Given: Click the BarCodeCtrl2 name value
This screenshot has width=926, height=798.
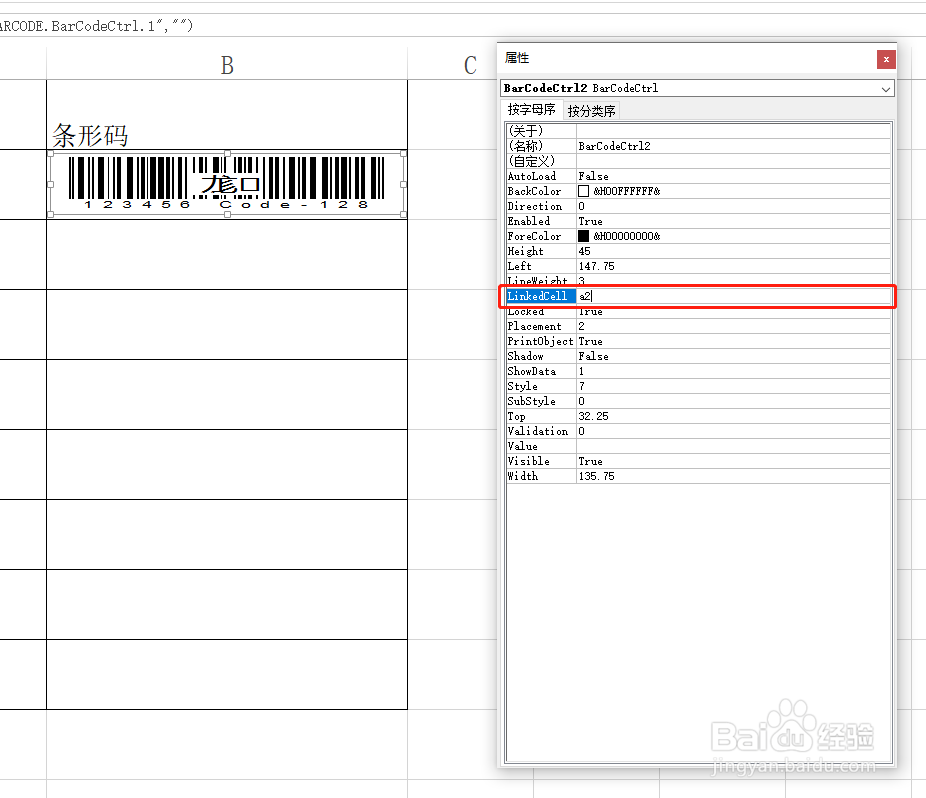Looking at the screenshot, I should pos(614,146).
